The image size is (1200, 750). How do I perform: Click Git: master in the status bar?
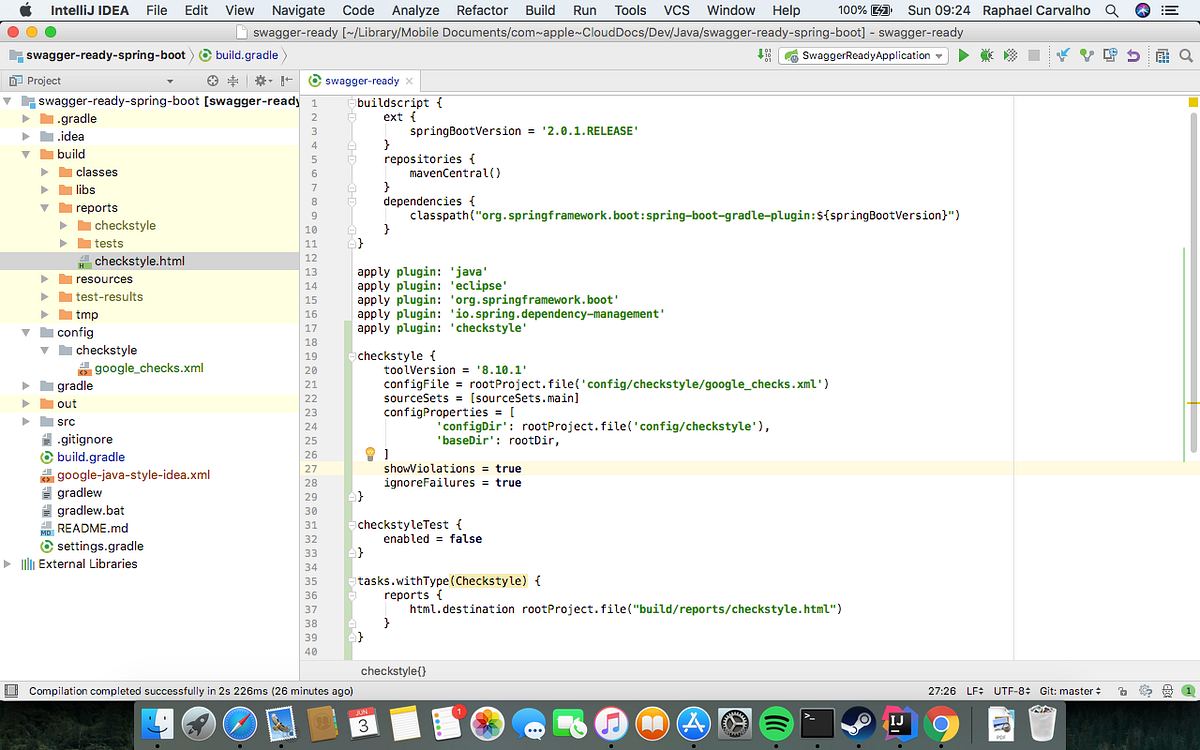click(1069, 690)
